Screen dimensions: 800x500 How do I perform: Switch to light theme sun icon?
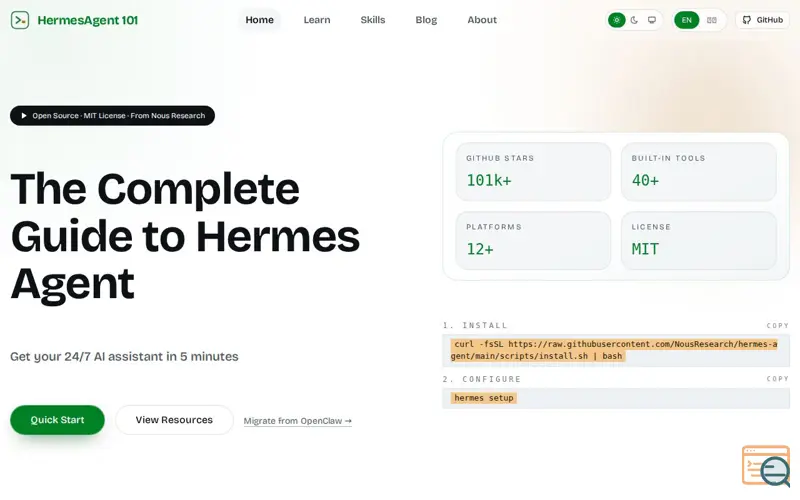[616, 20]
